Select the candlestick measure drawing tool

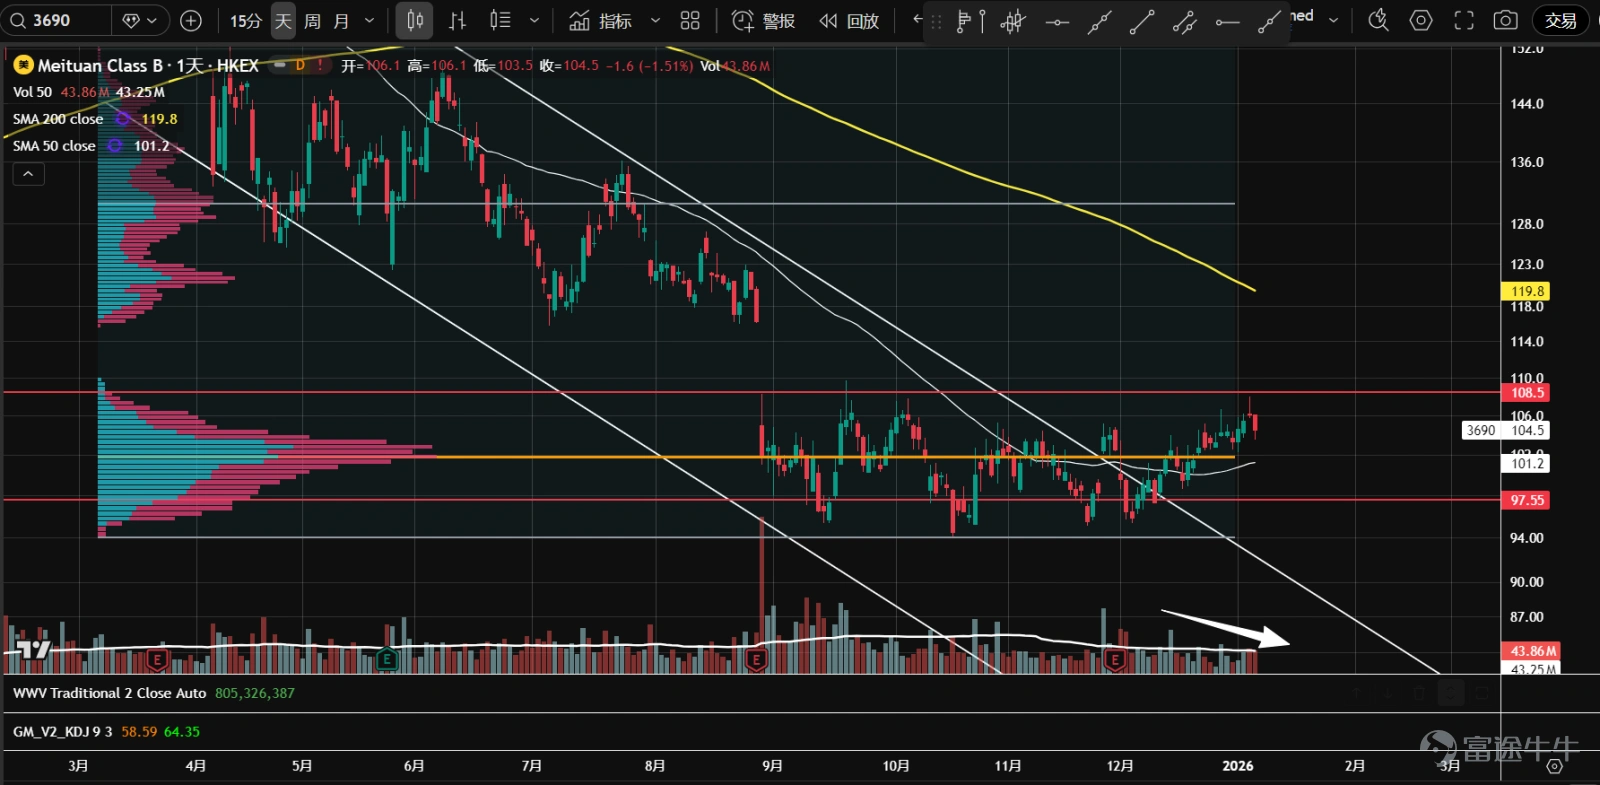click(1013, 21)
